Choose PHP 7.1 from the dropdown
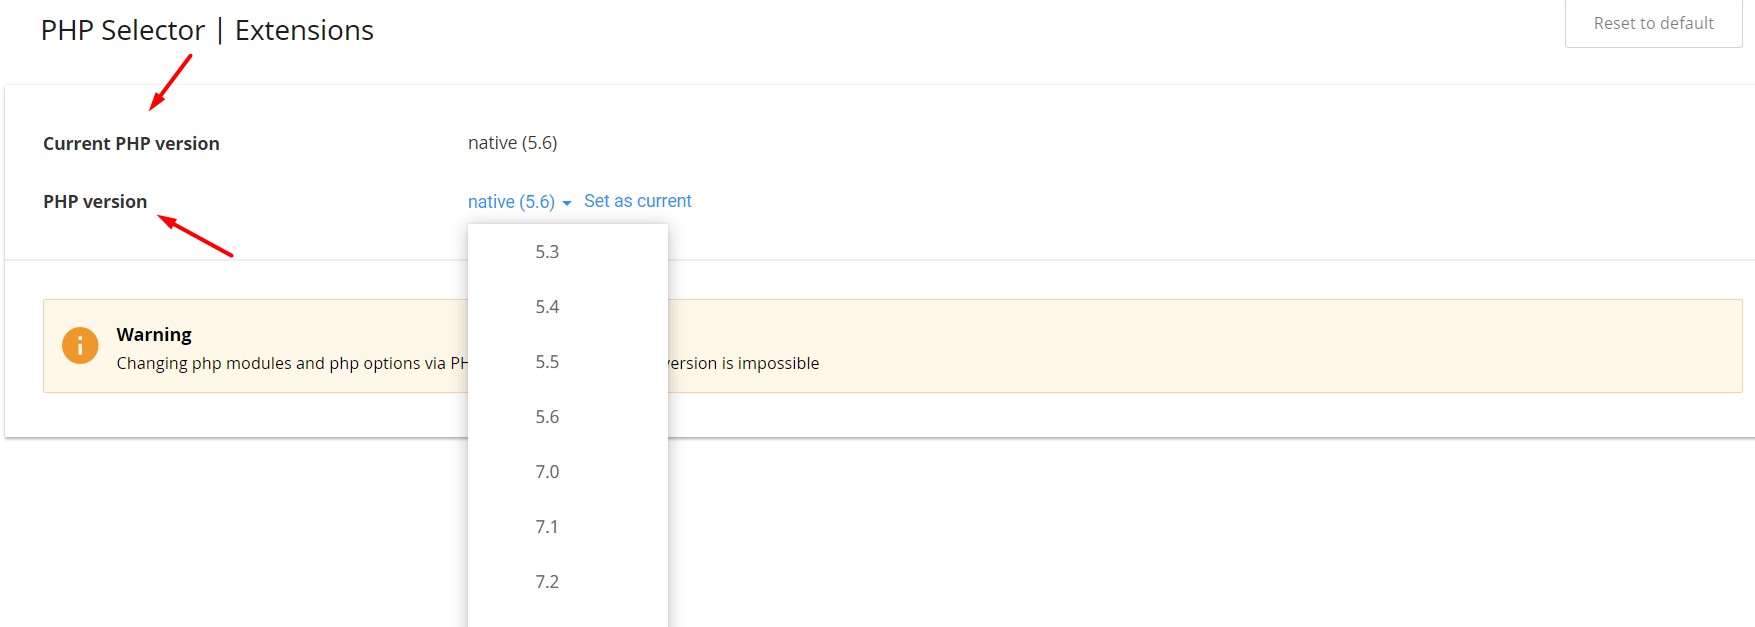 point(547,527)
